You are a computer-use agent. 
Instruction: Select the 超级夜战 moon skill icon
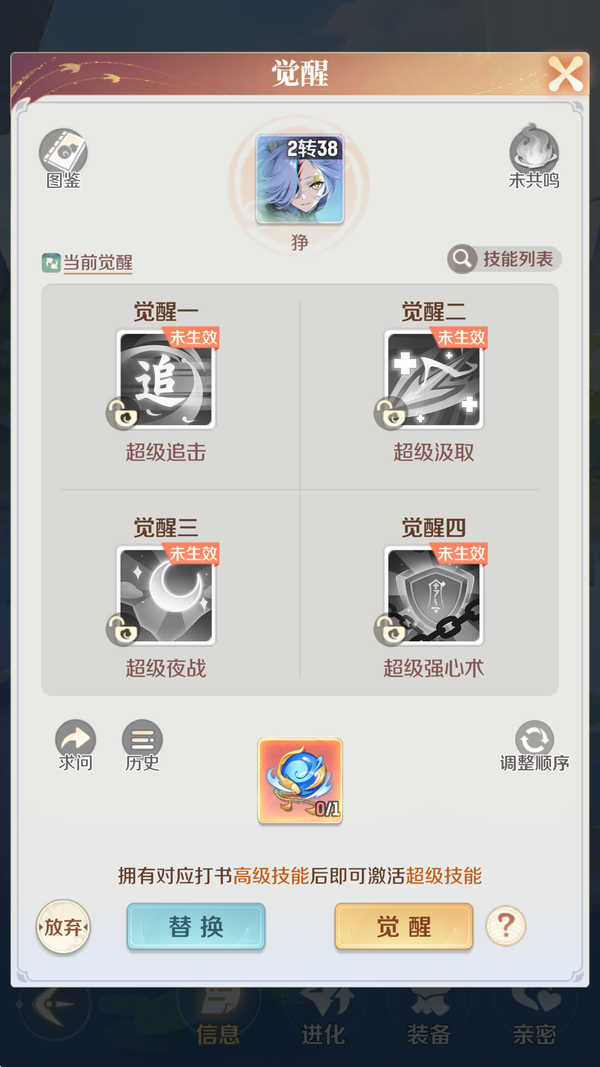[x=166, y=595]
